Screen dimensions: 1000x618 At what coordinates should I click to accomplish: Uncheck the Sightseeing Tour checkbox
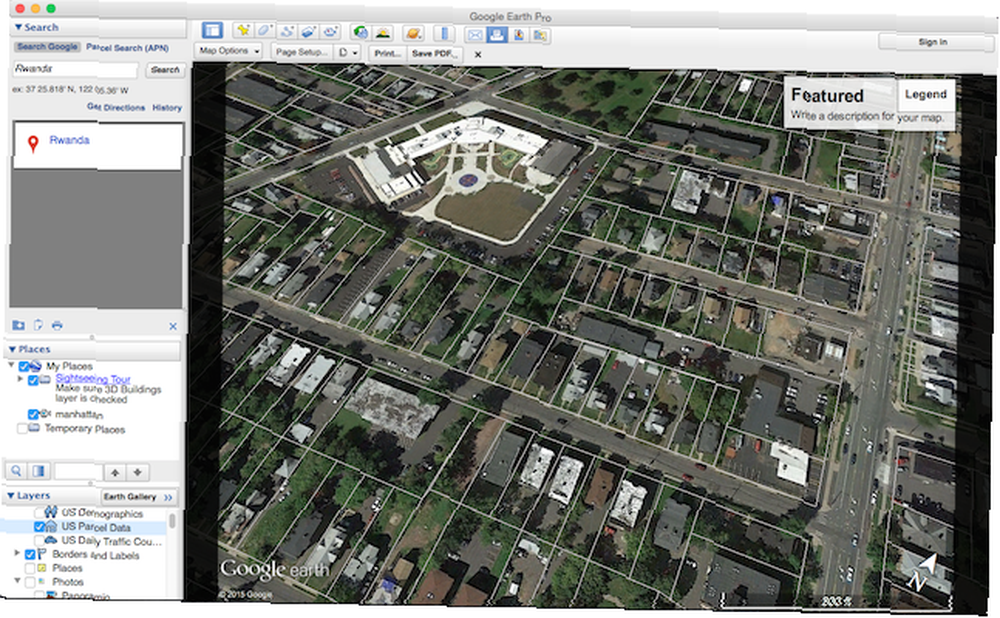click(x=33, y=381)
